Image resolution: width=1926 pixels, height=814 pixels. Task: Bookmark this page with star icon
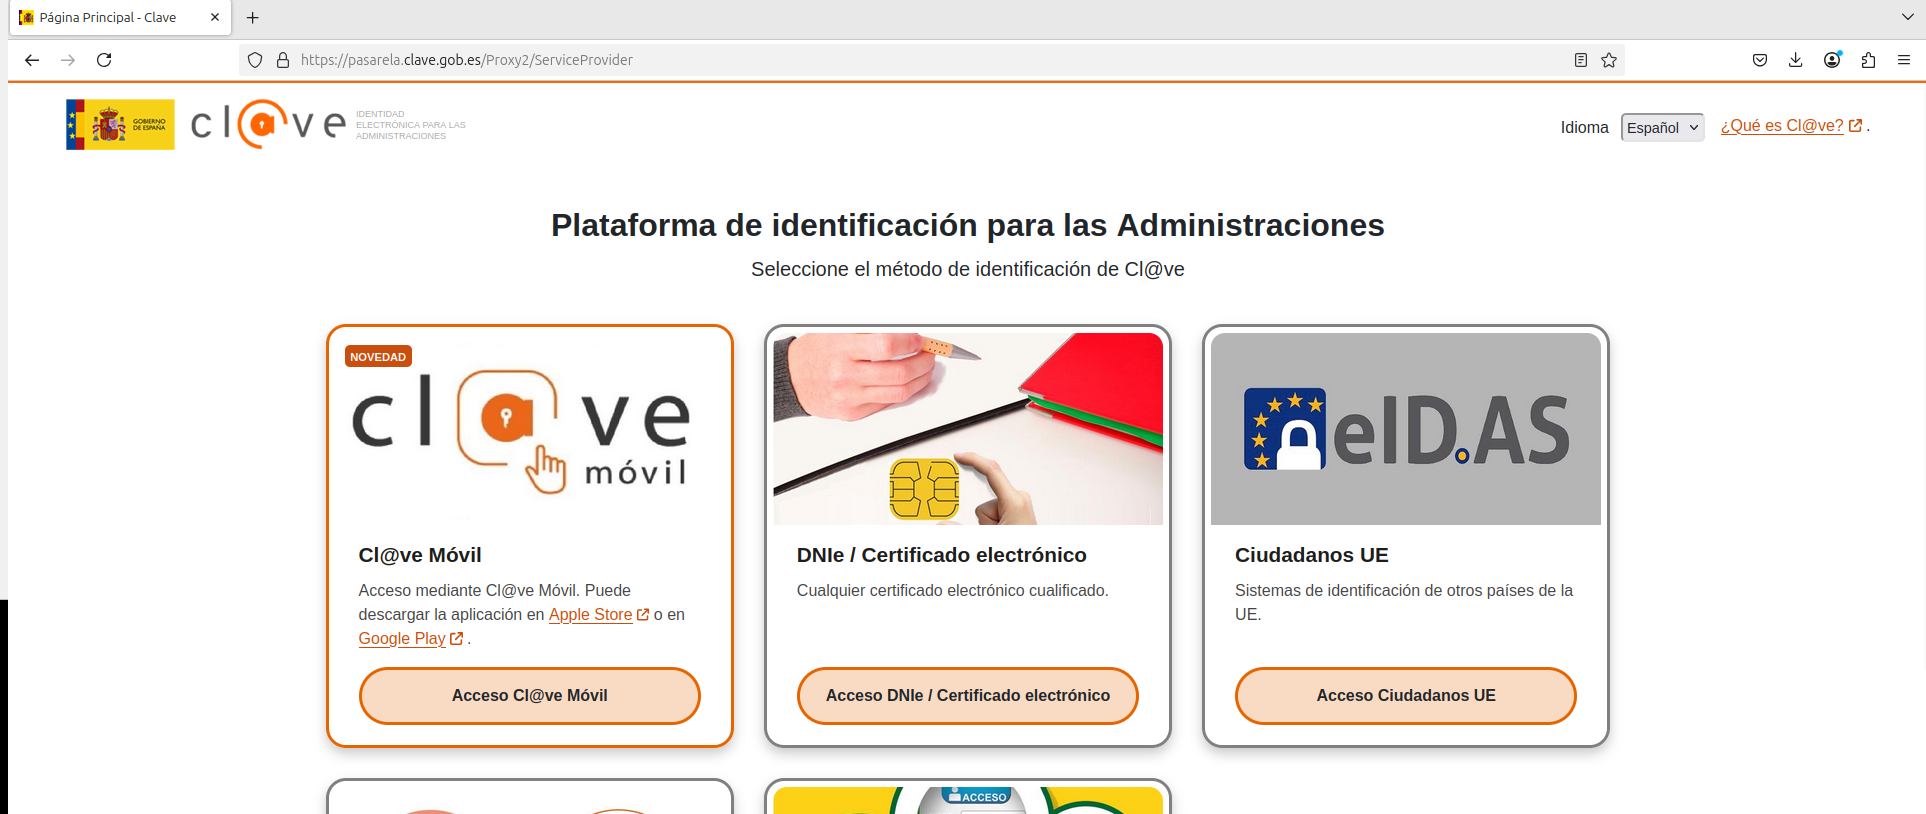(1609, 60)
